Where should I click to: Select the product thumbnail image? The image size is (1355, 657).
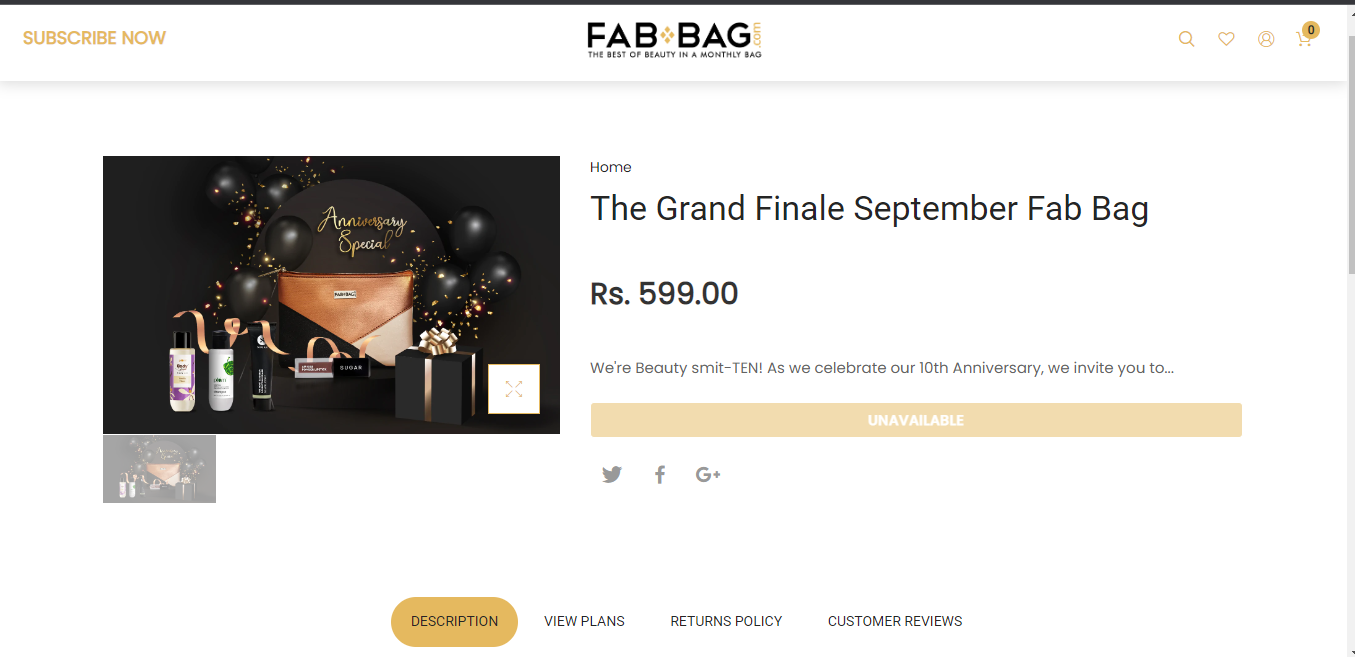point(159,469)
